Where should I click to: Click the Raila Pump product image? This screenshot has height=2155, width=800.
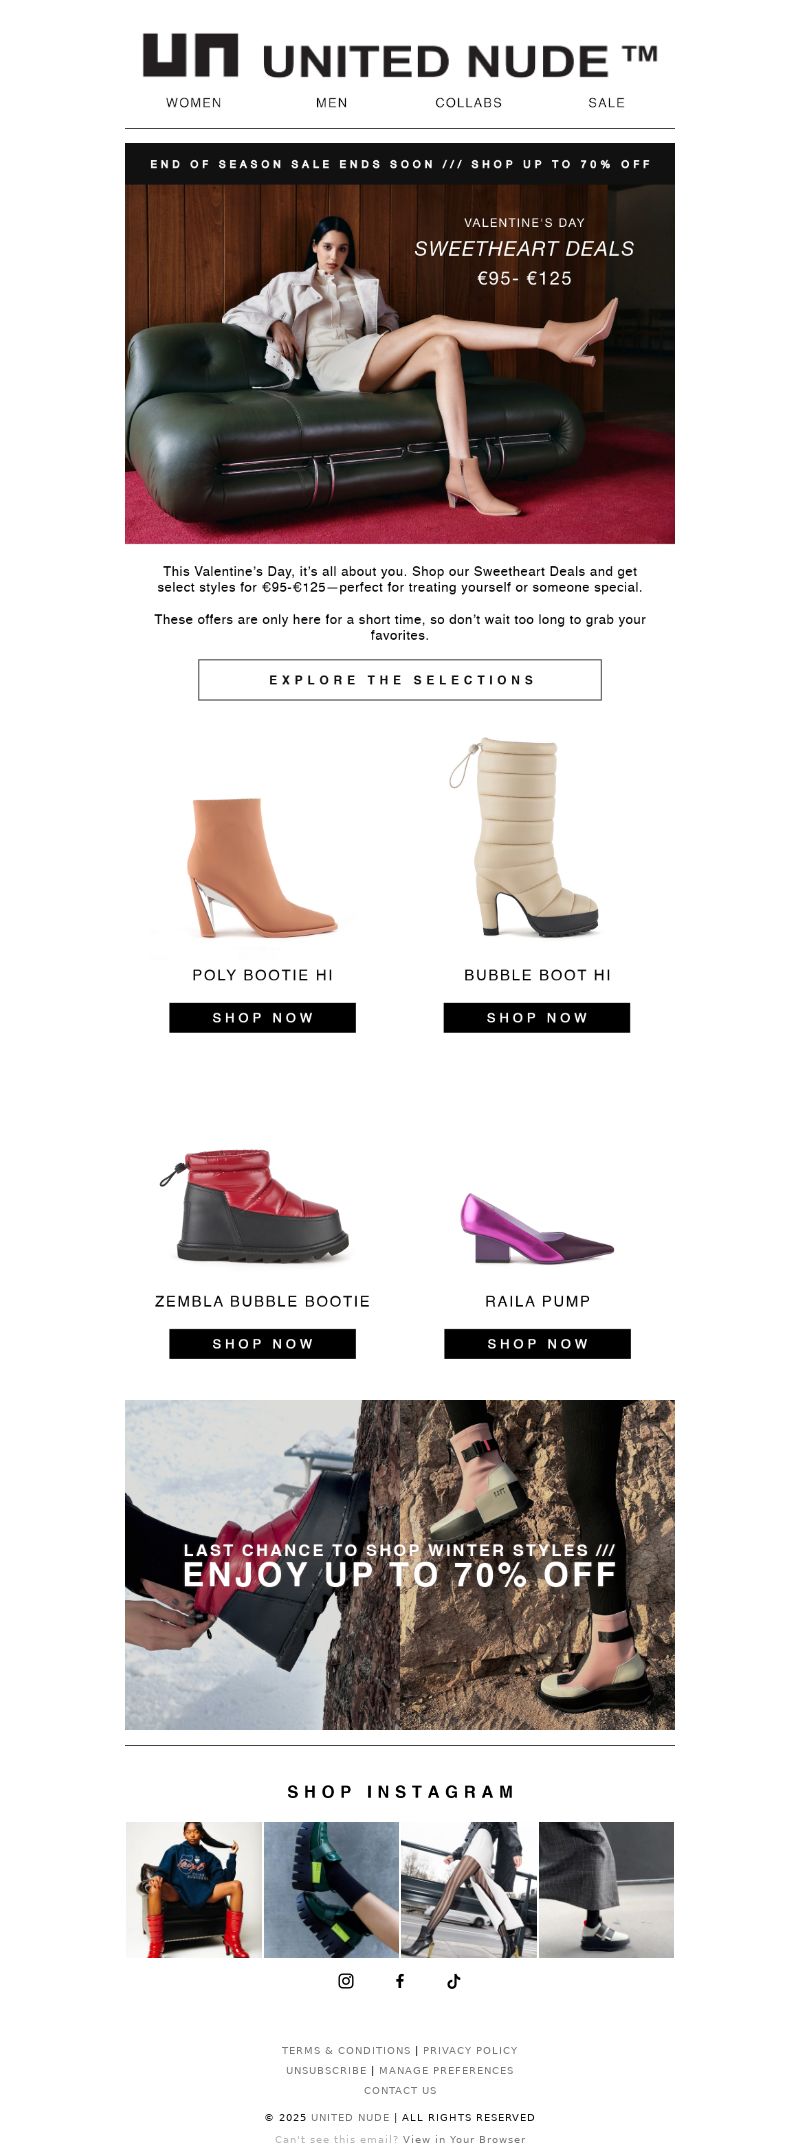tap(537, 1228)
